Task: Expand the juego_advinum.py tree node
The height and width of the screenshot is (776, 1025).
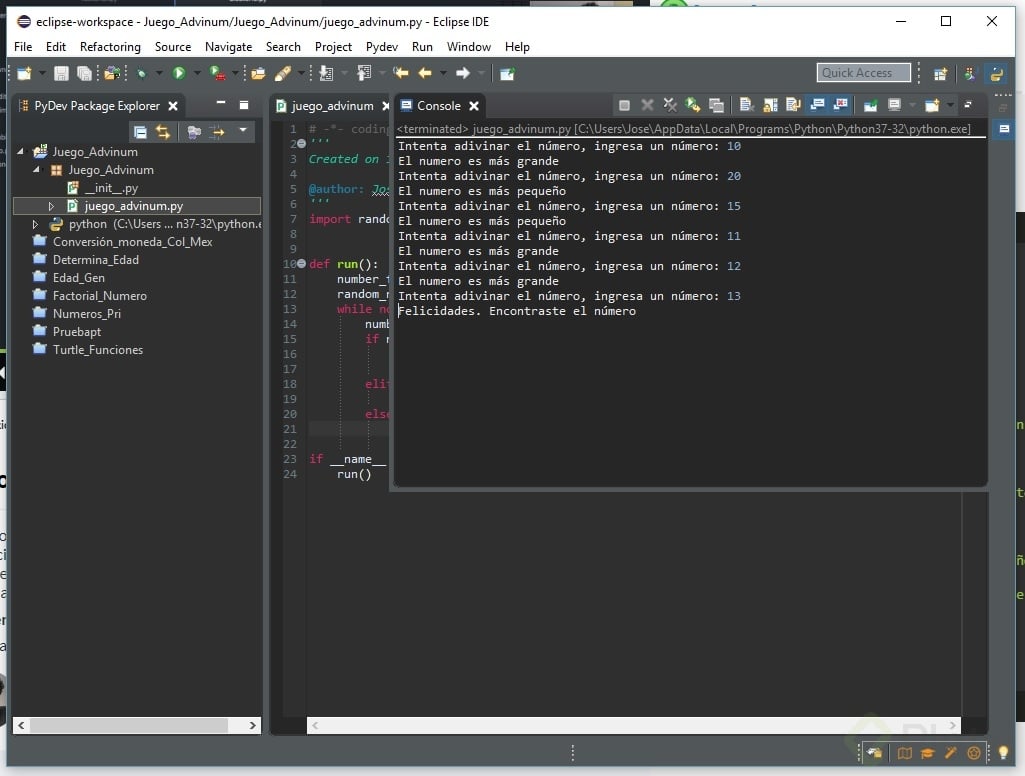Action: point(52,206)
